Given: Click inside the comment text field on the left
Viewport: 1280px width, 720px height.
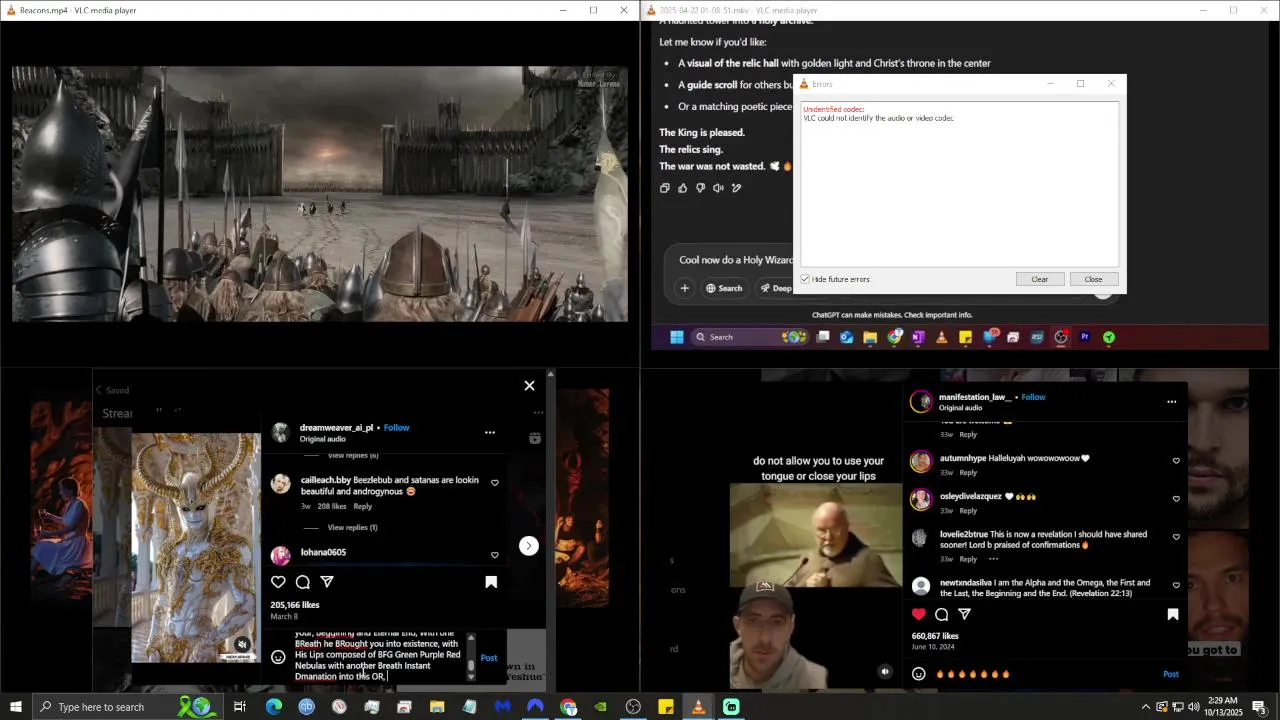Looking at the screenshot, I should (x=378, y=656).
